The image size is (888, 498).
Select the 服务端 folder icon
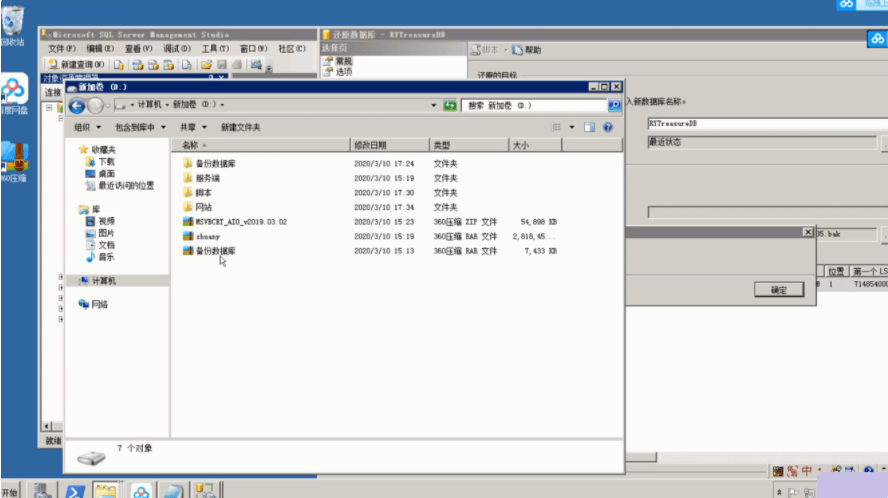coord(188,178)
